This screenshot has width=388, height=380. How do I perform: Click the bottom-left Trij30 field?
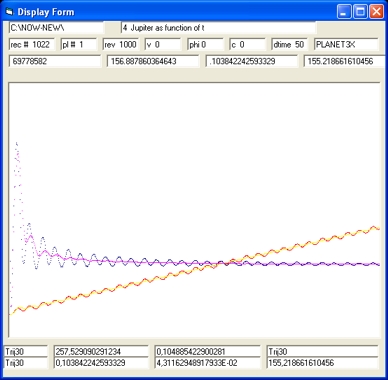click(26, 363)
